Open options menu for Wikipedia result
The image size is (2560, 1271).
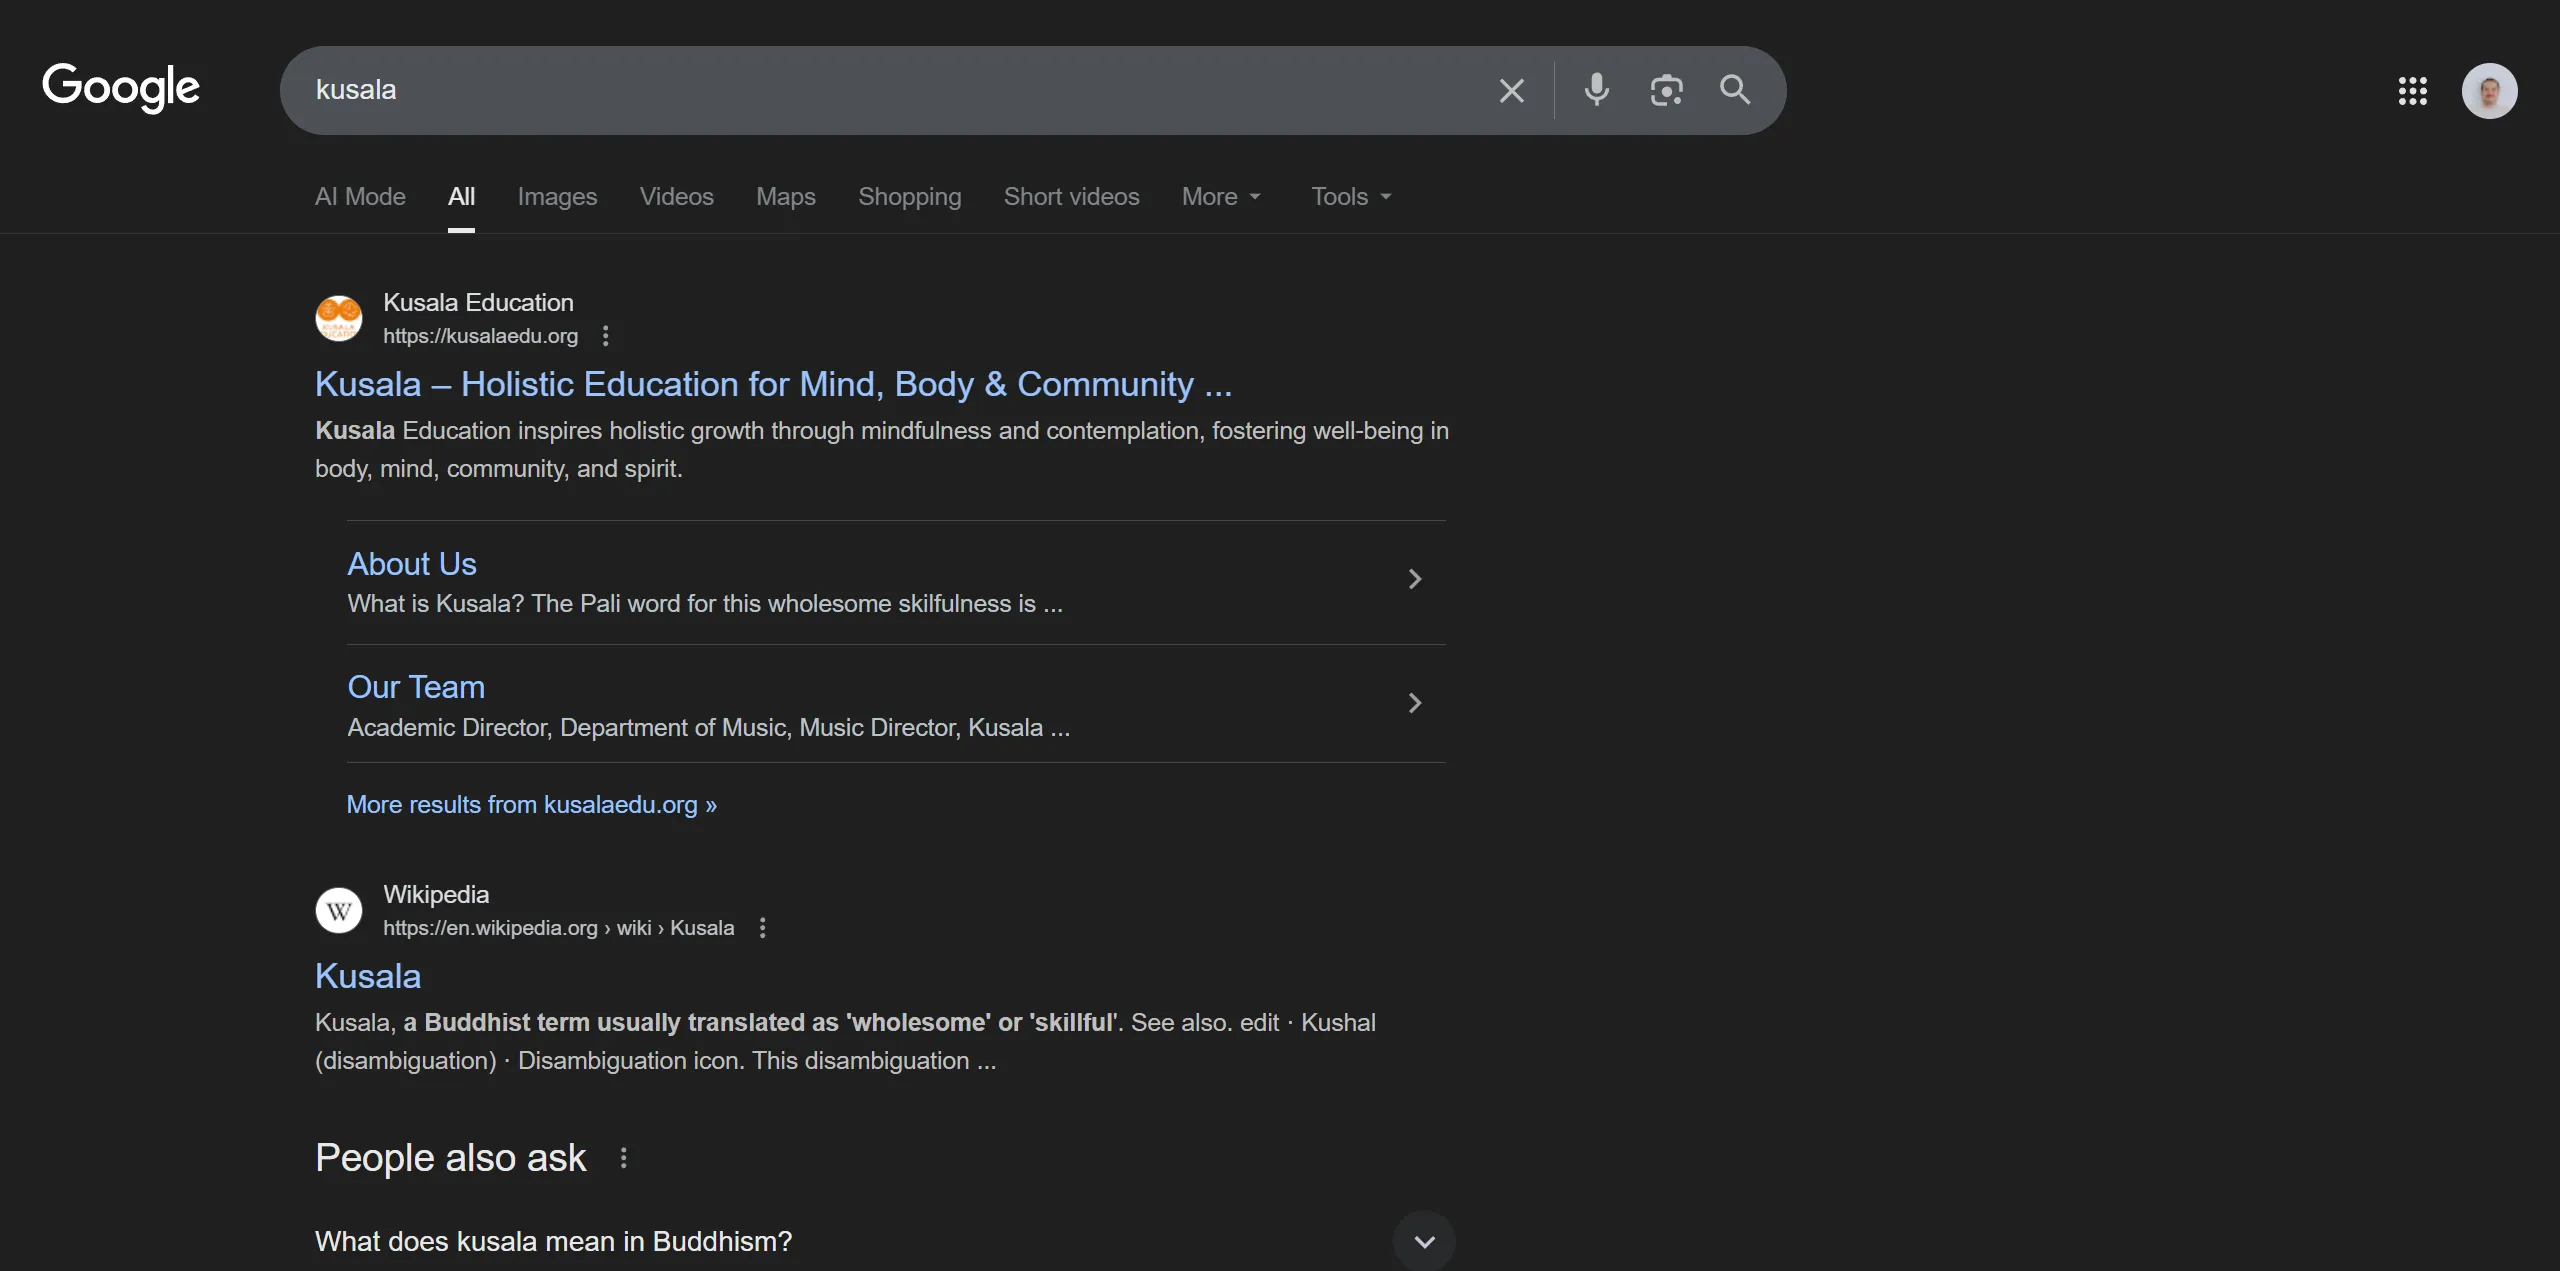pyautogui.click(x=762, y=928)
